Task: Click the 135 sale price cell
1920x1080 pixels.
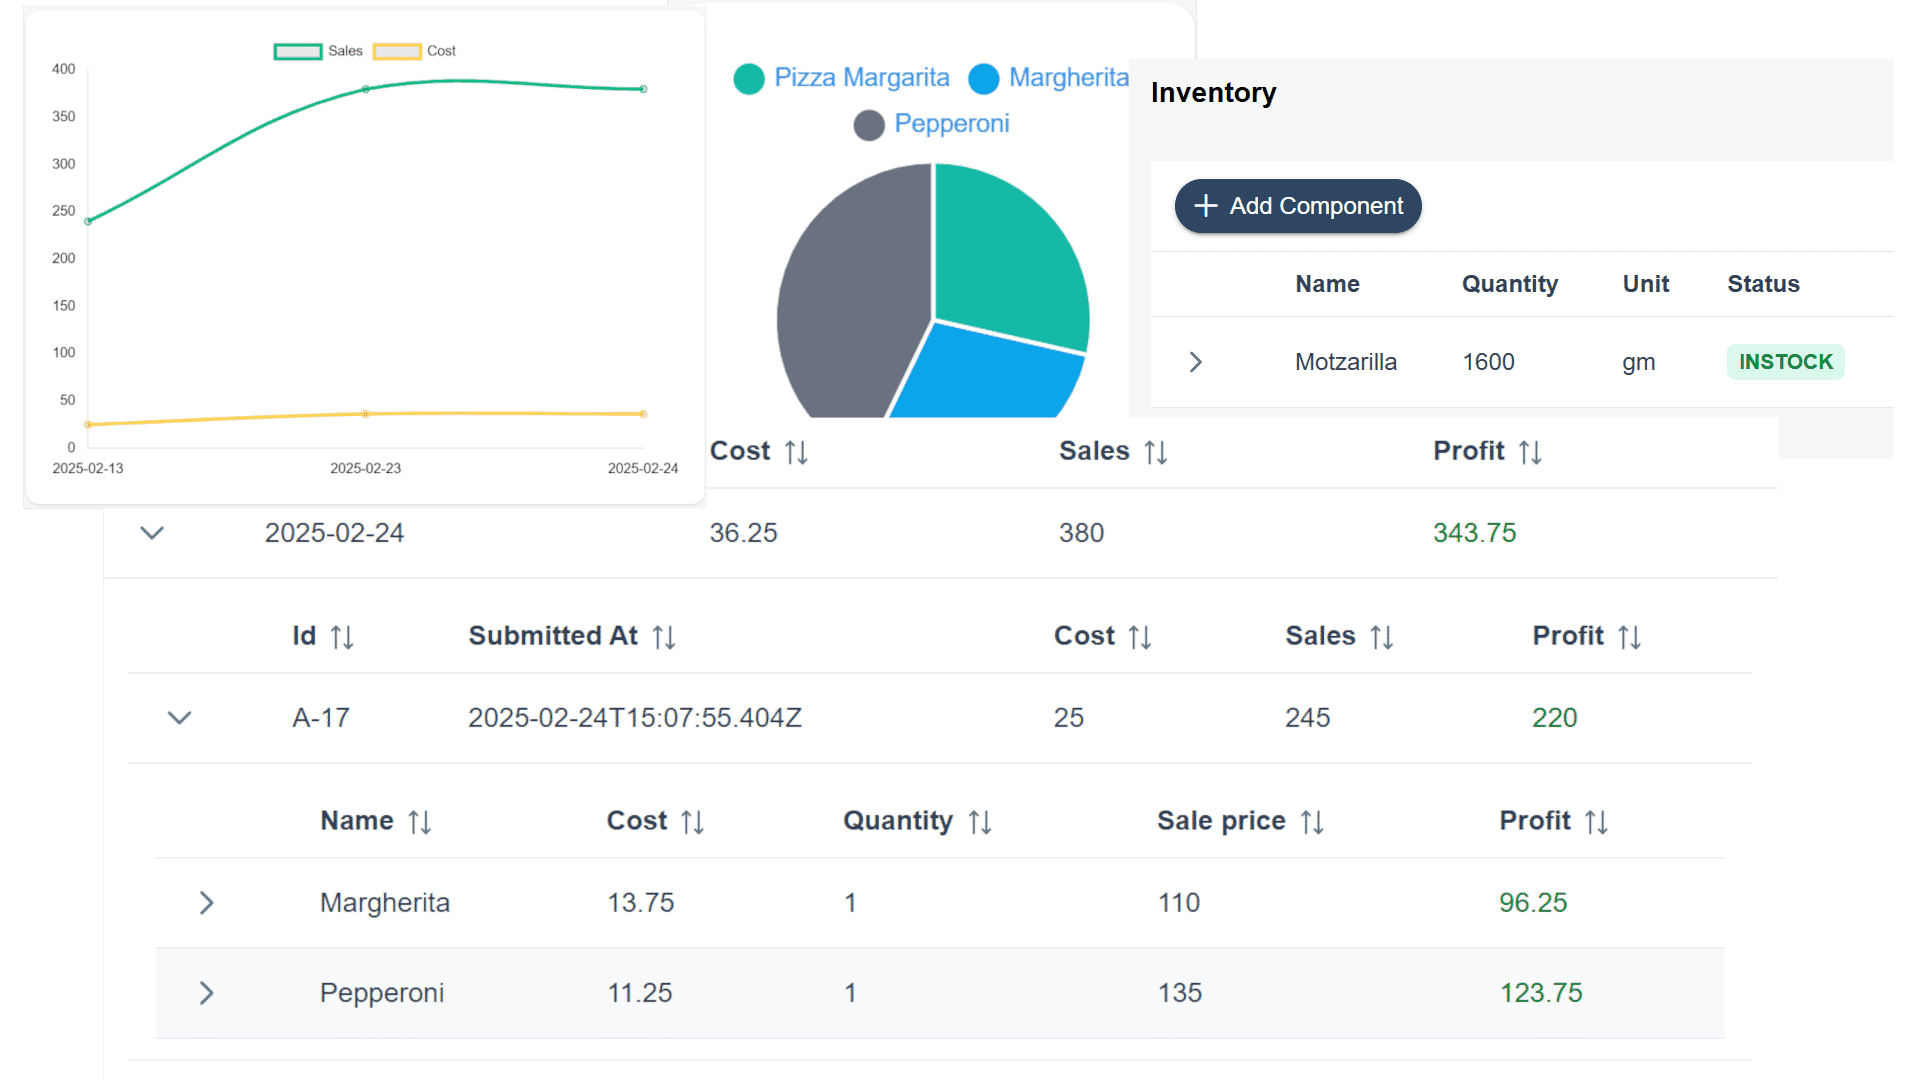Action: pyautogui.click(x=1179, y=993)
